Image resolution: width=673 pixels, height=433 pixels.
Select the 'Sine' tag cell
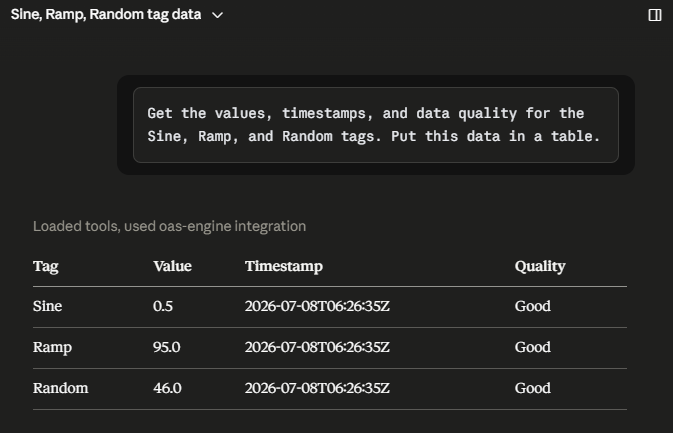point(48,306)
